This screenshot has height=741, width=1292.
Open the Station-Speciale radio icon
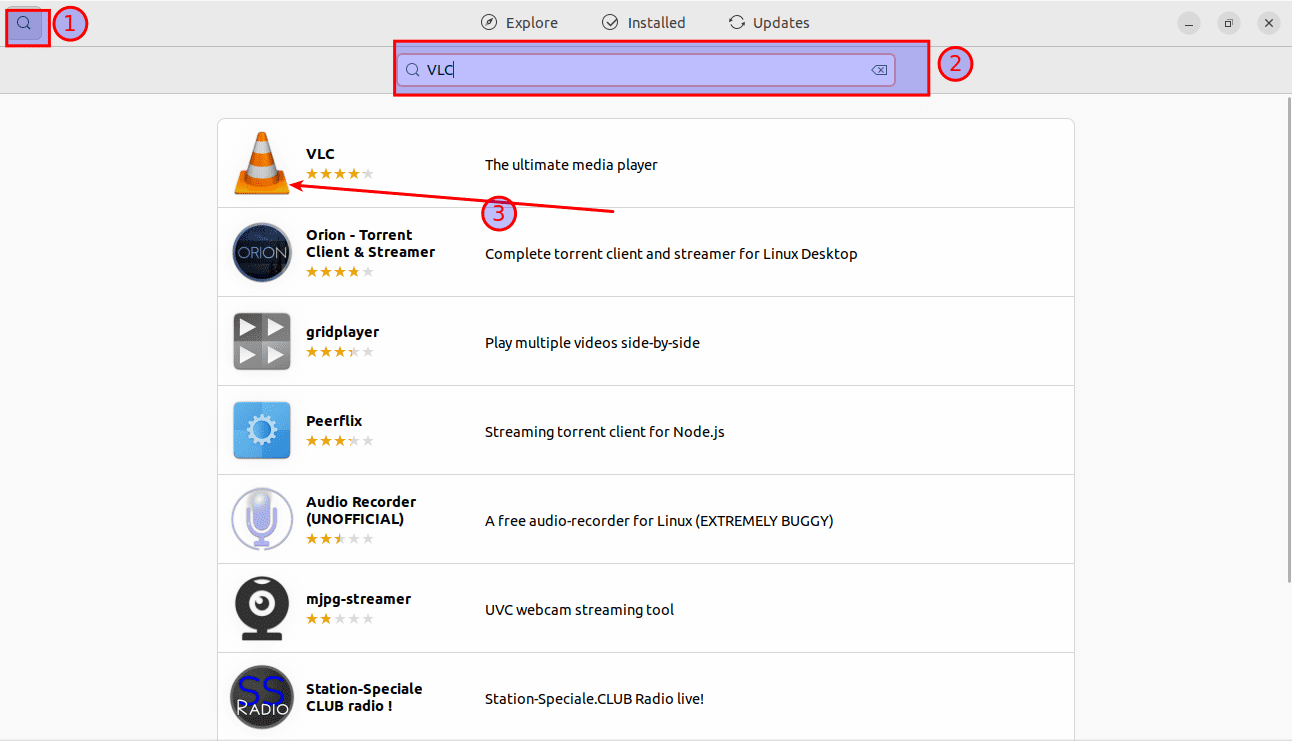coord(262,697)
